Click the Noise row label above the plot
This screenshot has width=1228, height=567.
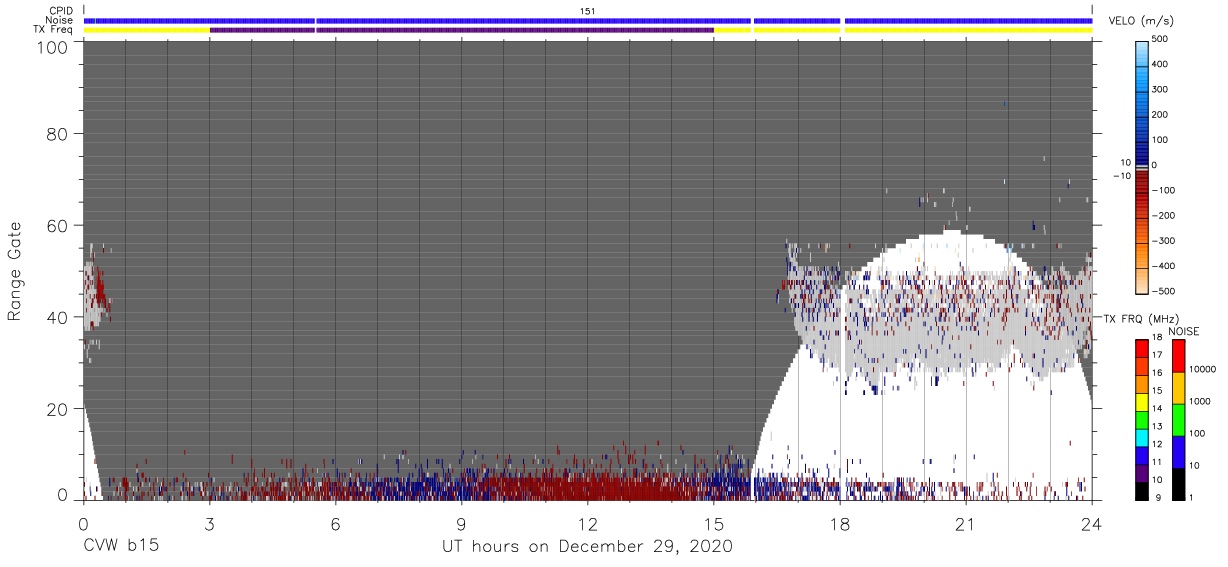pyautogui.click(x=59, y=20)
